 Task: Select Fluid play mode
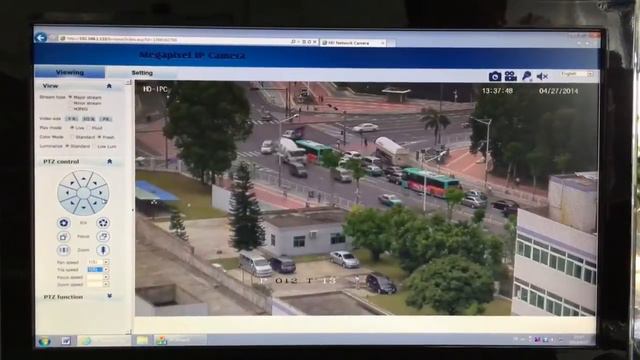(89, 128)
